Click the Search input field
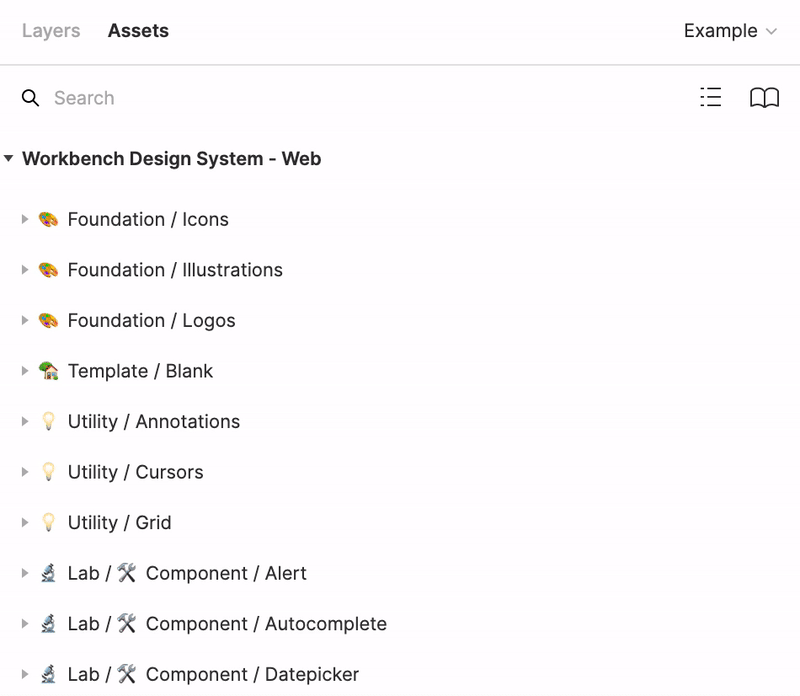Image resolution: width=800 pixels, height=696 pixels. click(84, 97)
